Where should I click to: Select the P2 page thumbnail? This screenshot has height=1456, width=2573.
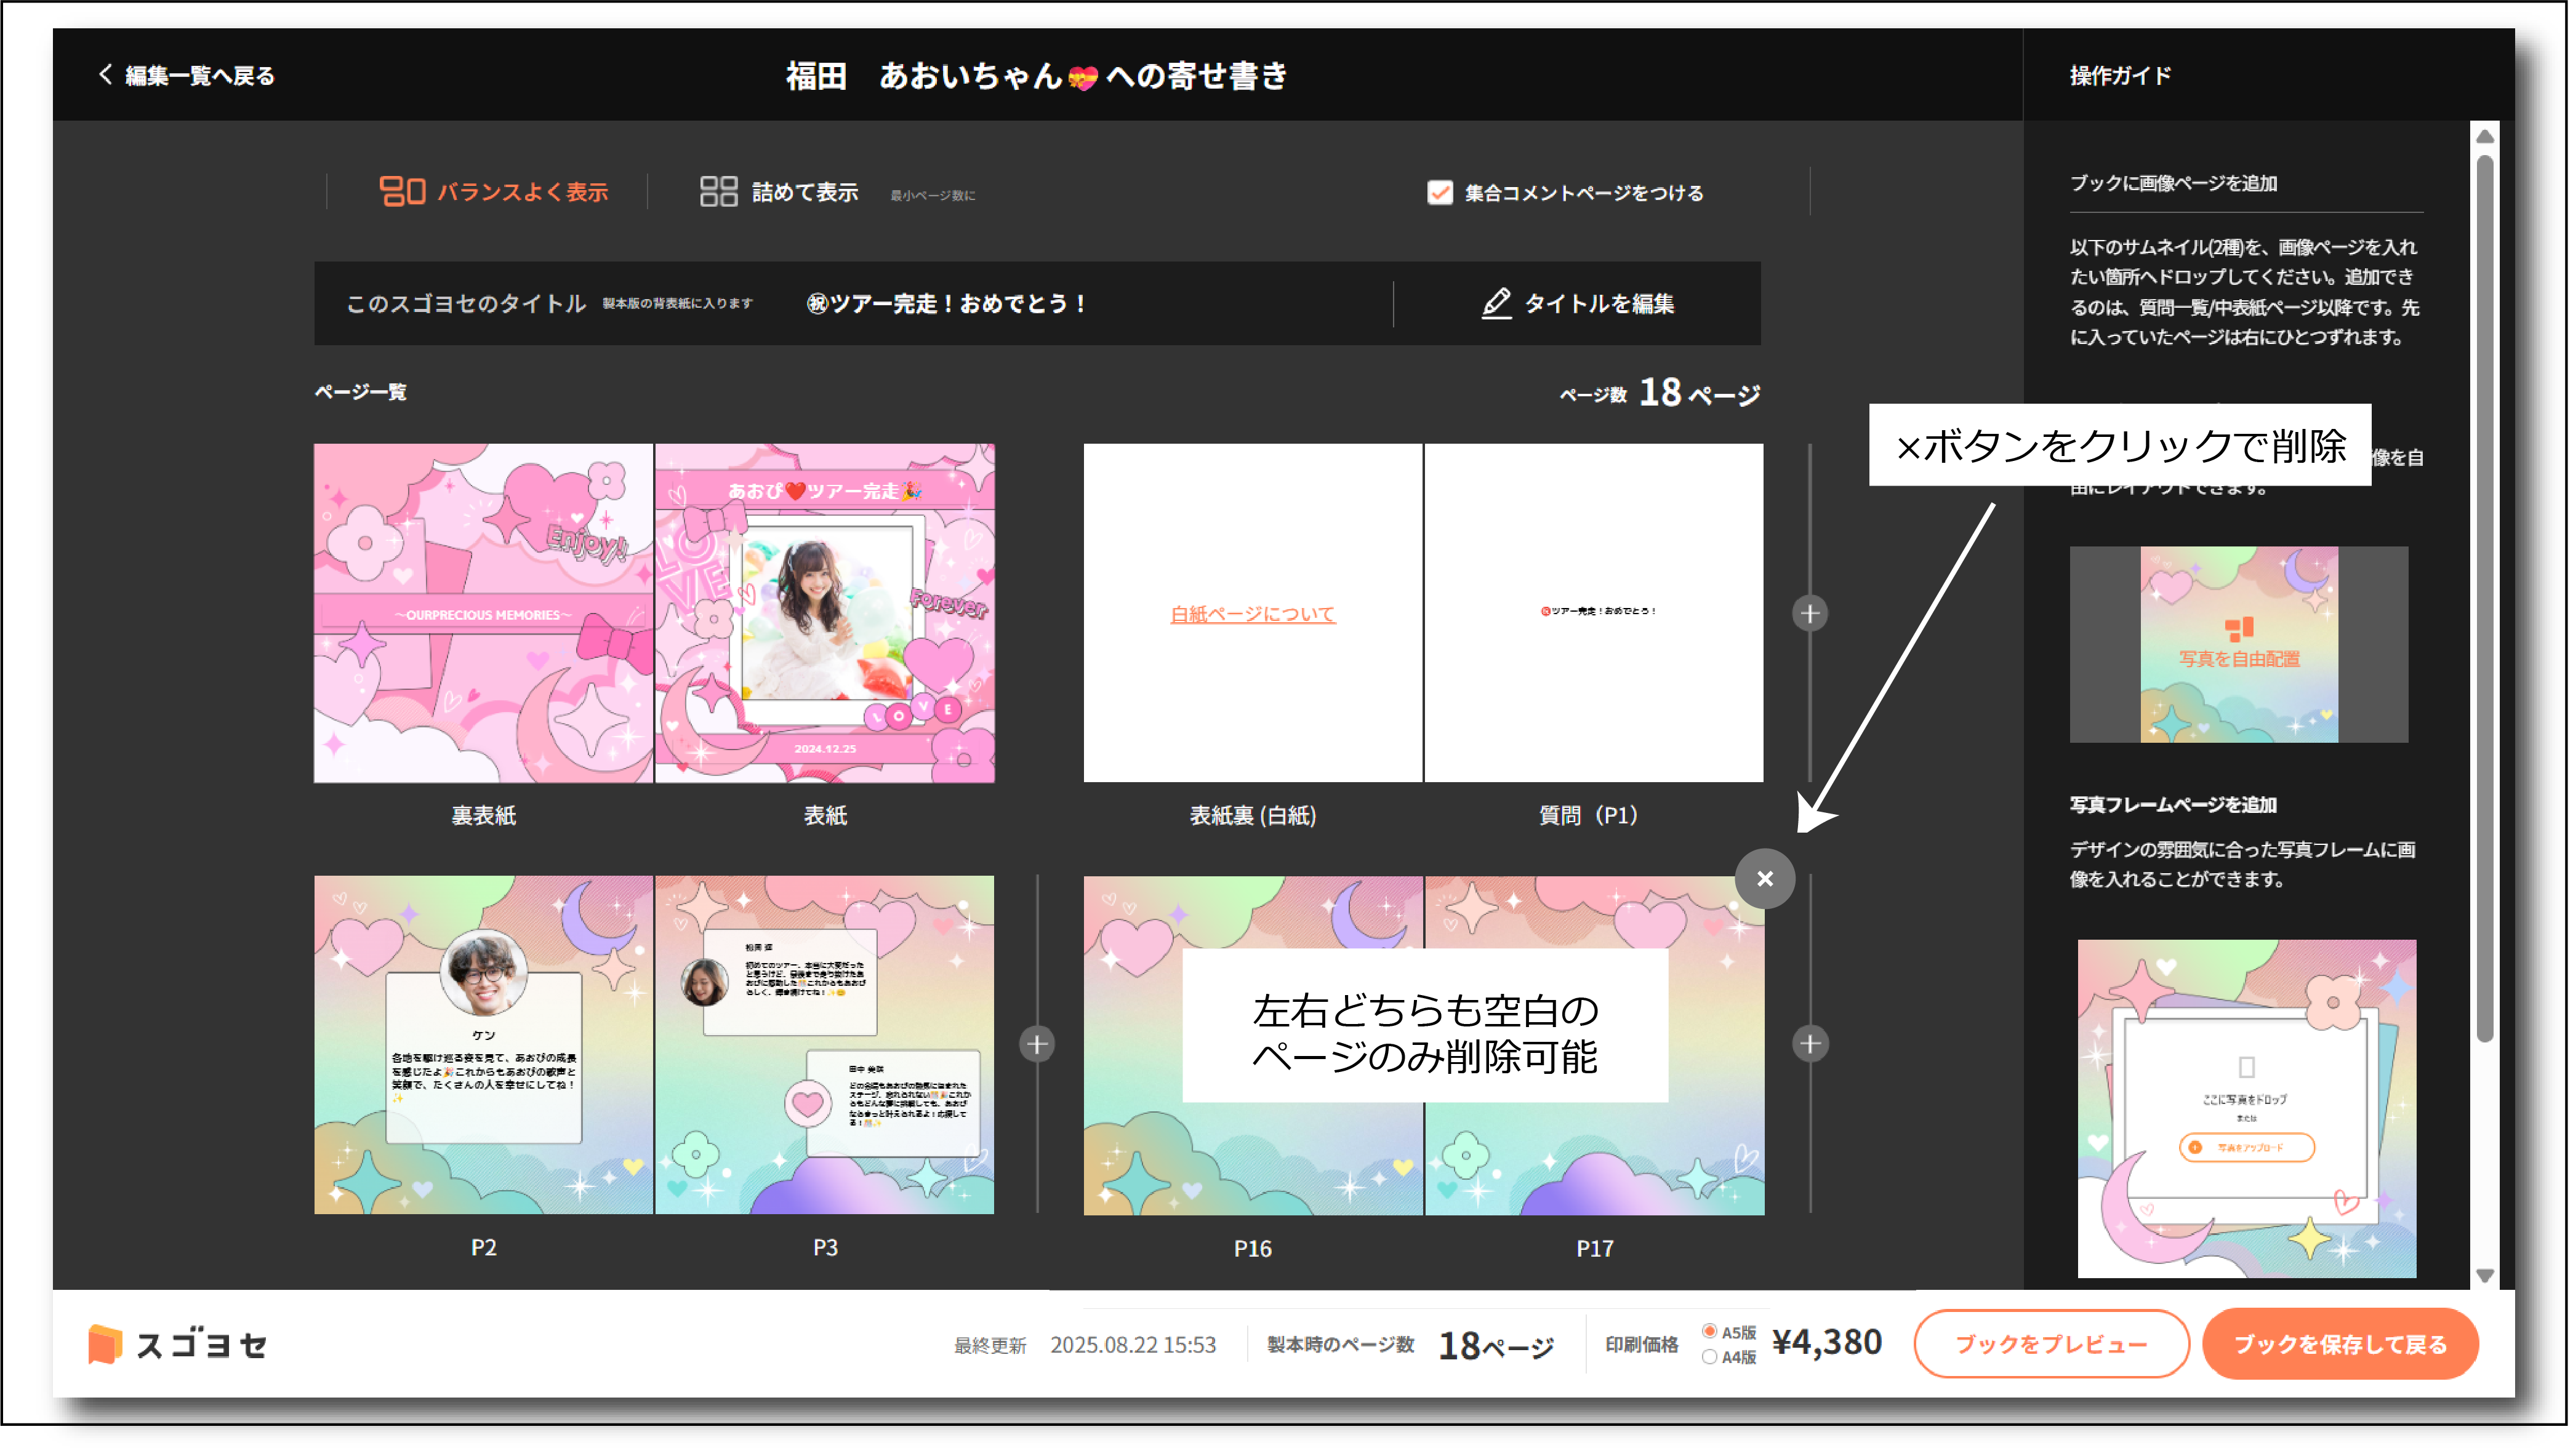484,1046
